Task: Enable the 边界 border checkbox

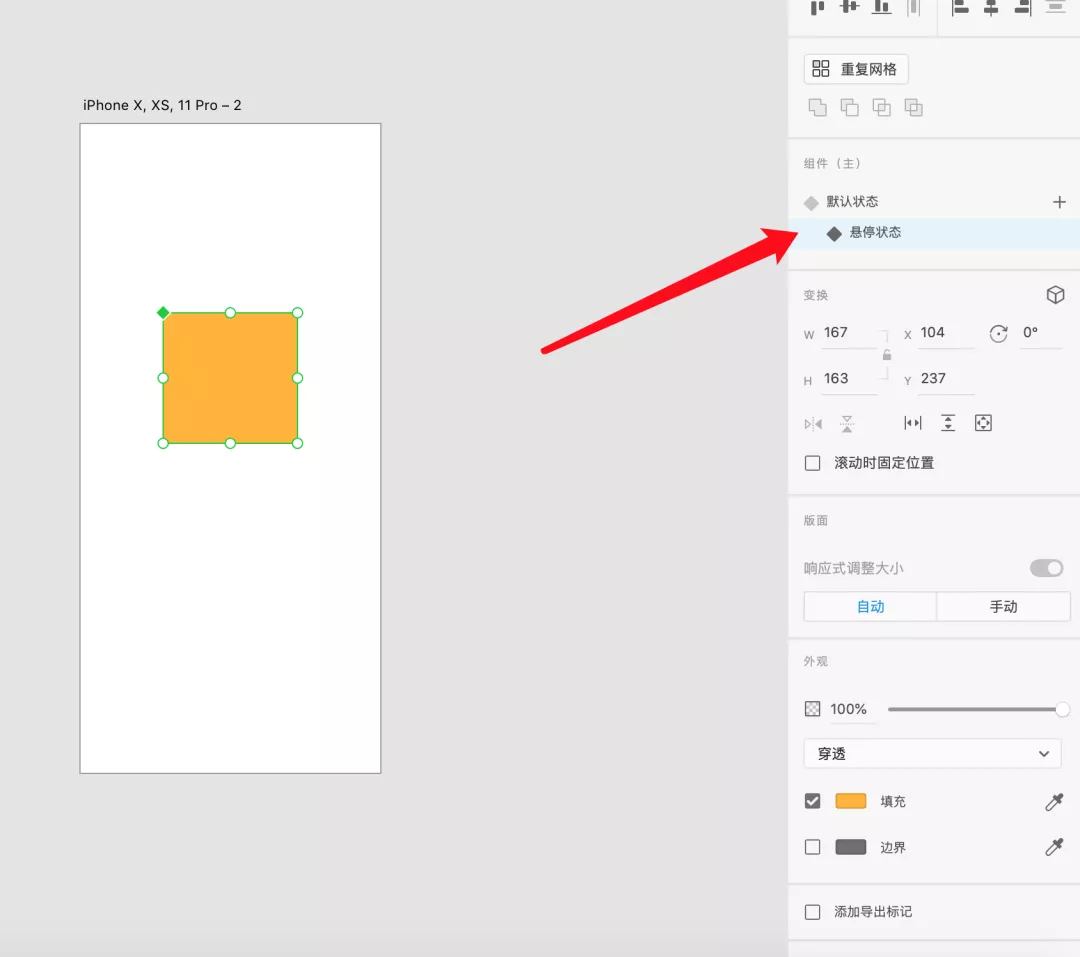Action: point(813,847)
